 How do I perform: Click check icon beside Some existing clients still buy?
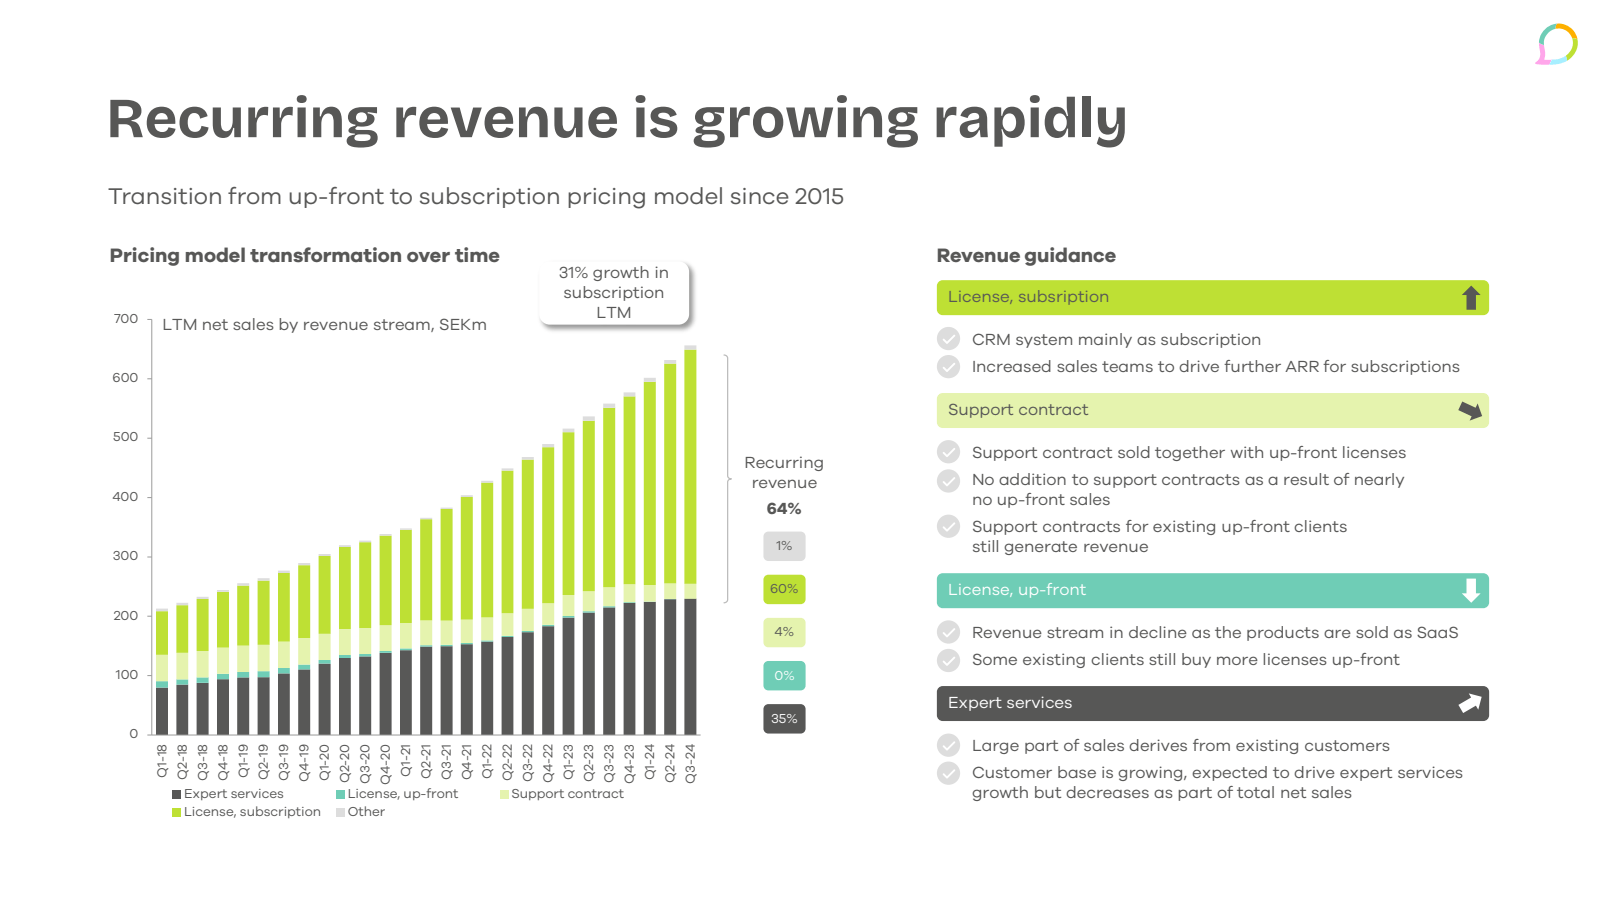[949, 659]
